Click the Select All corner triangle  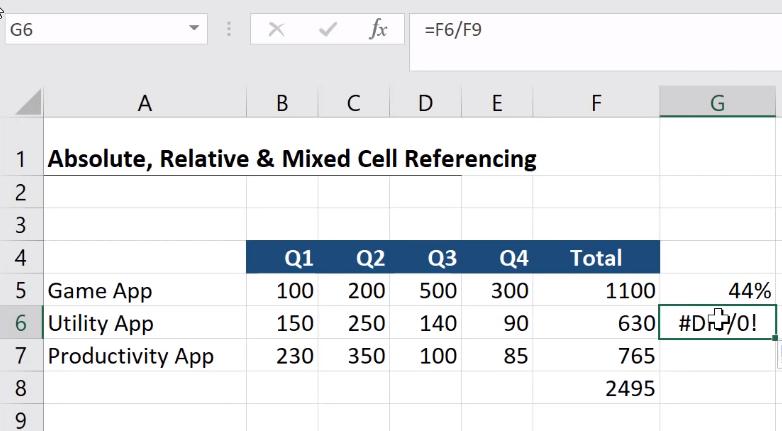(27, 102)
